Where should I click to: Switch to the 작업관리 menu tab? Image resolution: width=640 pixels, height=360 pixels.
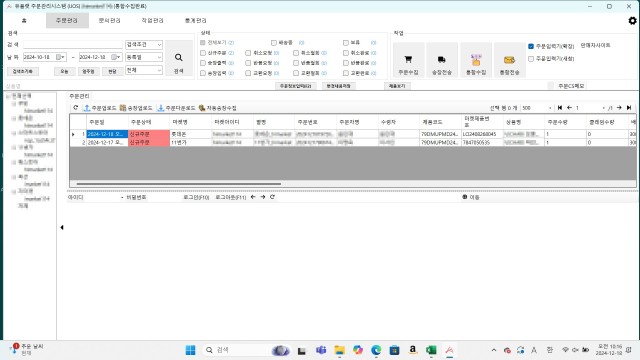tap(152, 20)
